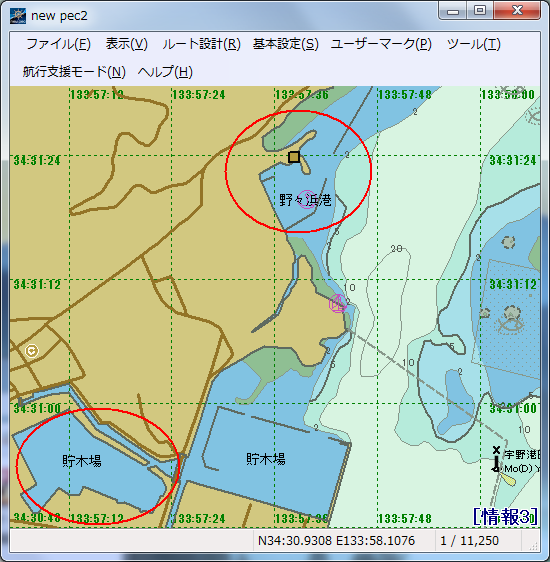The height and width of the screenshot is (562, 550).
Task: Click the circled C symbol on land
Action: pos(32,351)
